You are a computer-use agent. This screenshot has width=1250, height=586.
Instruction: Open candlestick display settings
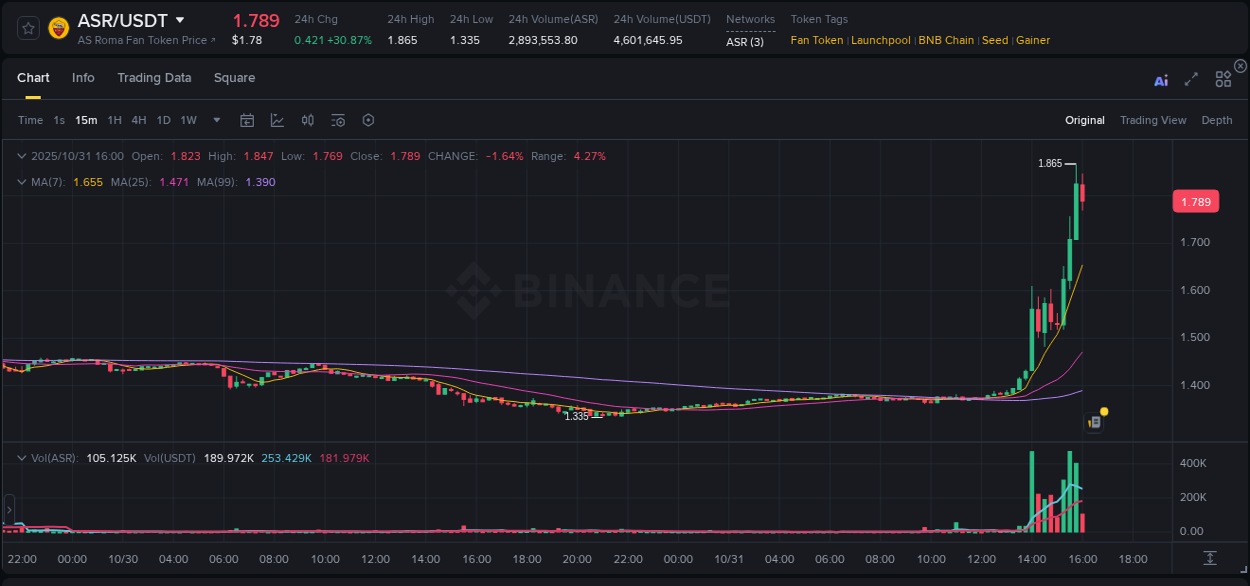[307, 119]
